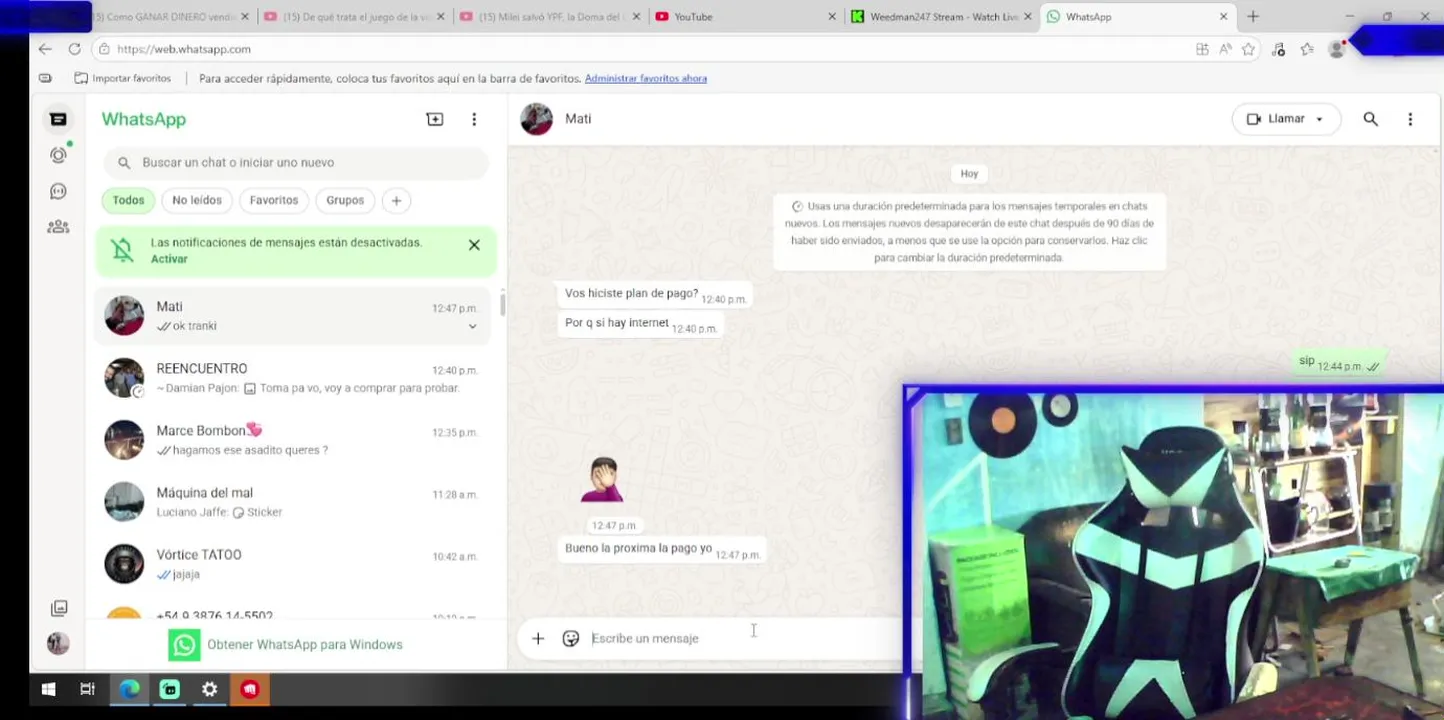Open a new browser tab
Image resolution: width=1444 pixels, height=720 pixels.
coord(1253,17)
